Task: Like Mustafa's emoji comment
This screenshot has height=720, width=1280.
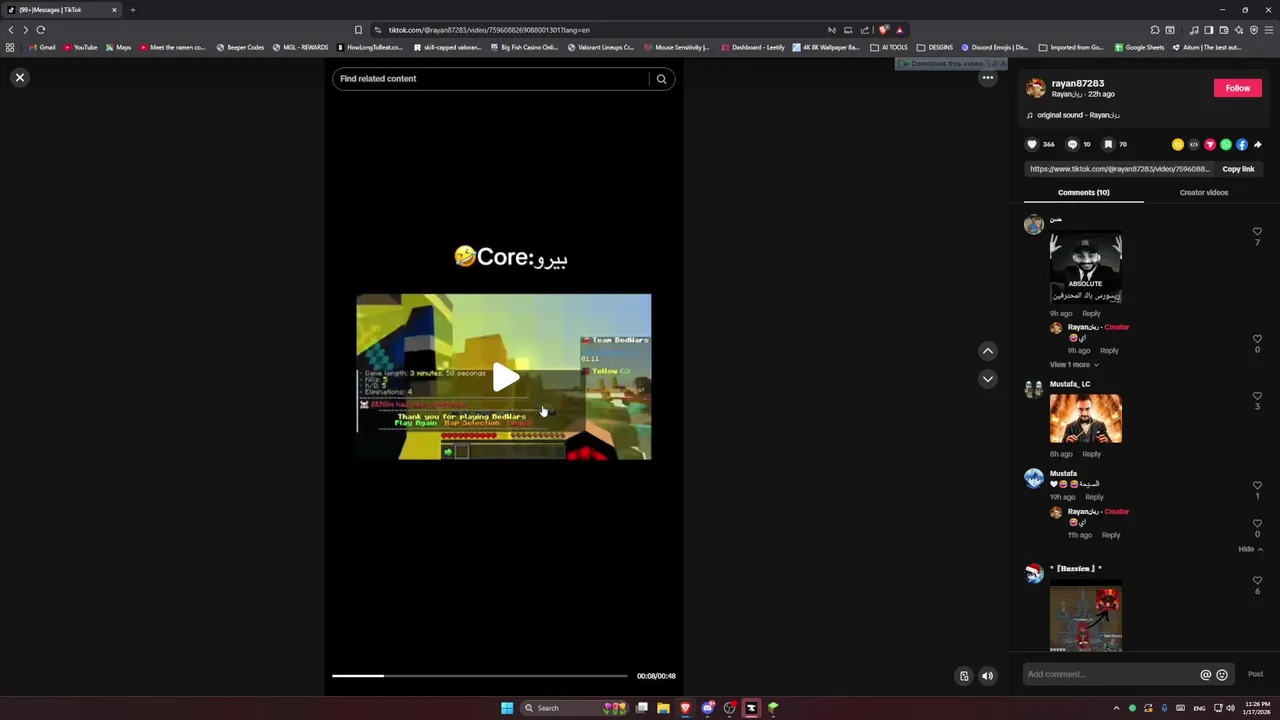Action: pyautogui.click(x=1257, y=486)
